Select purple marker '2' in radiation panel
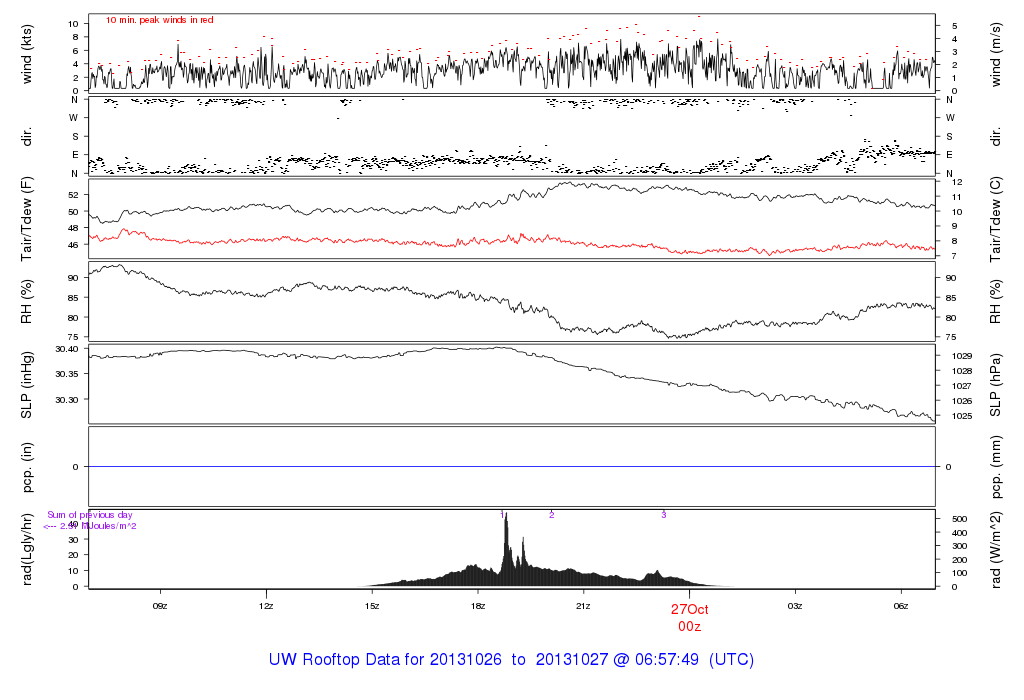 click(x=552, y=515)
